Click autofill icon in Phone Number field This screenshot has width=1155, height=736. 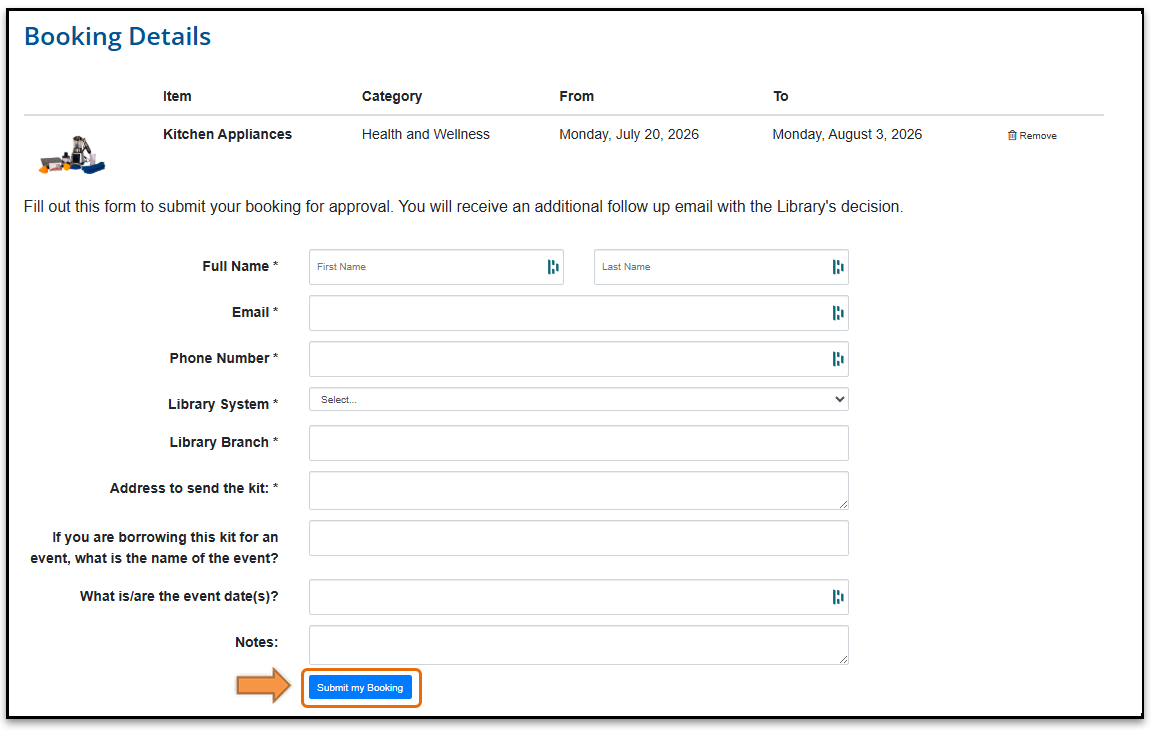coord(838,359)
